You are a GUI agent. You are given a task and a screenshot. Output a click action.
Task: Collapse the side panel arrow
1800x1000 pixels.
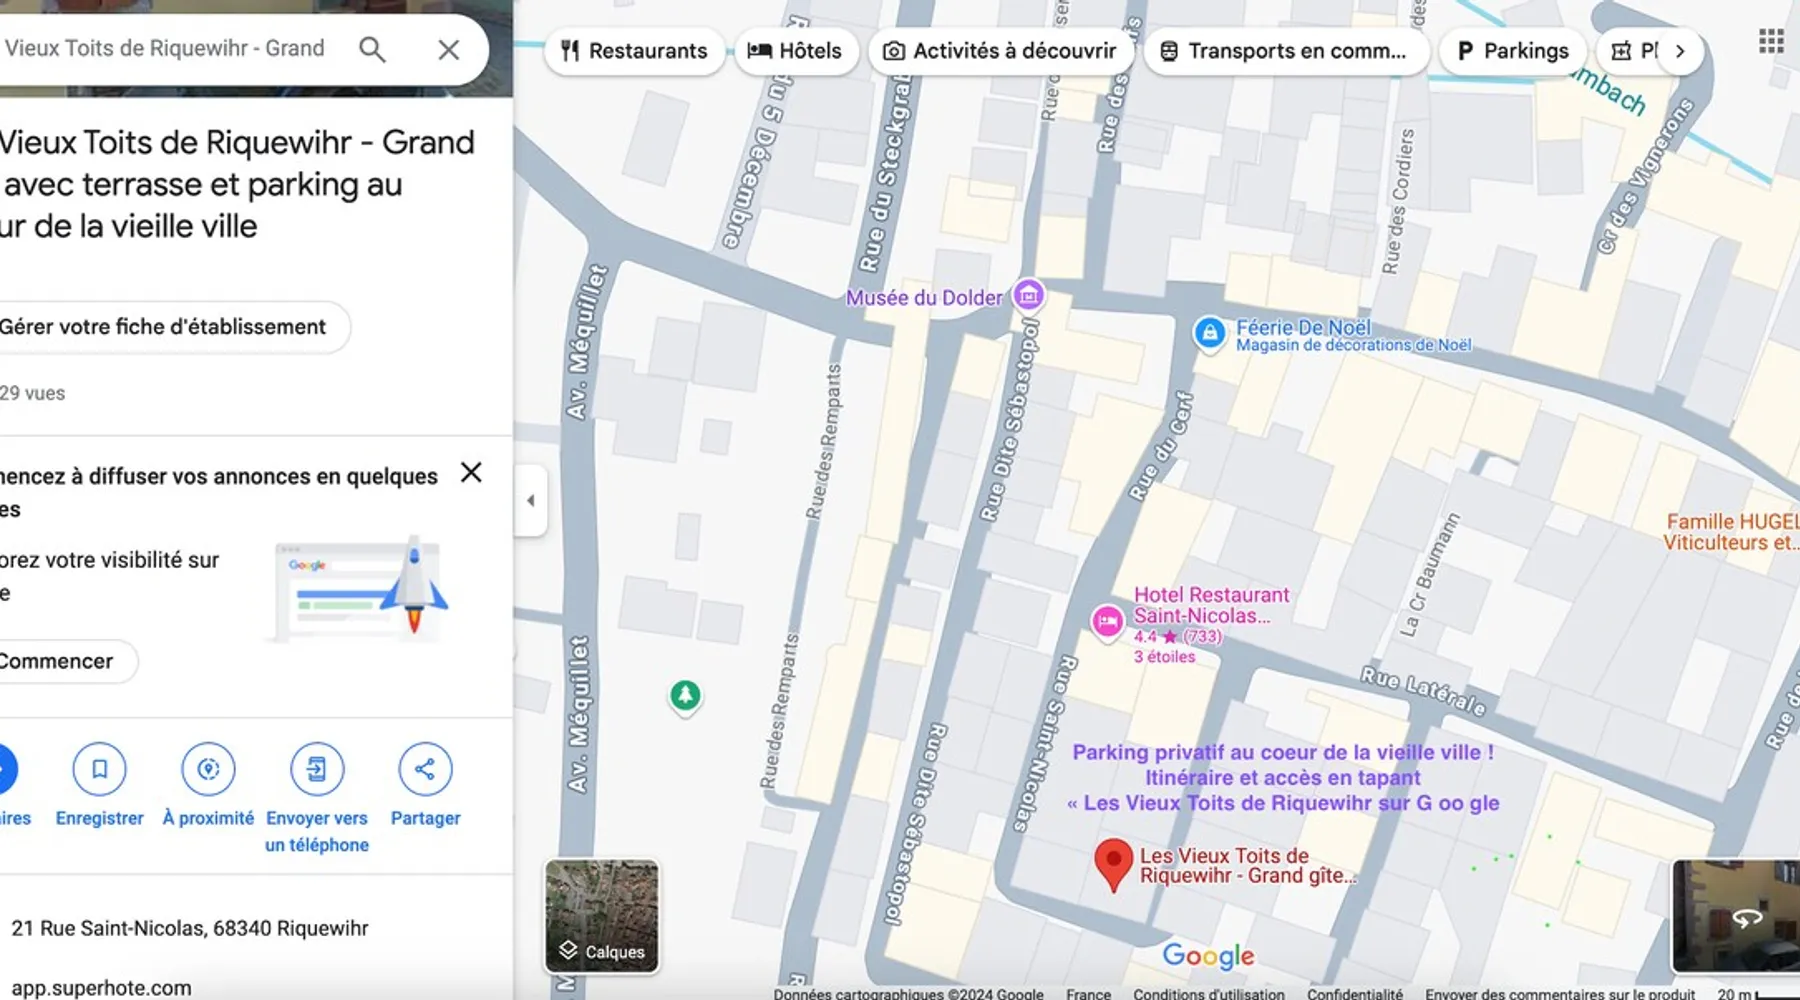(531, 500)
